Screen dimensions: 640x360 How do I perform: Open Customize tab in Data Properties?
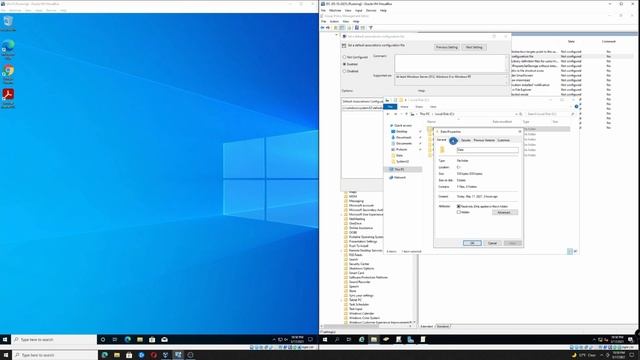503,140
